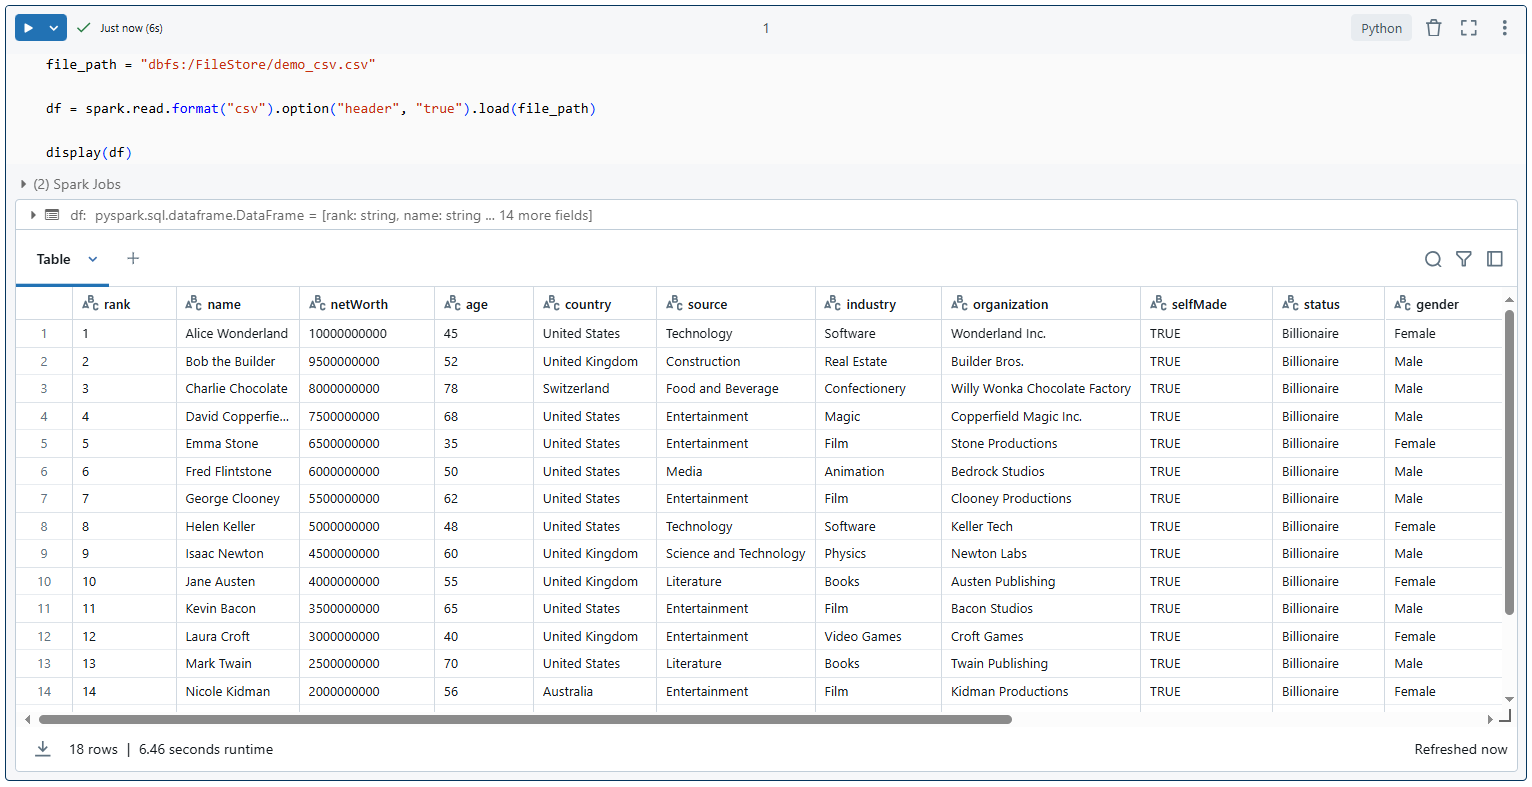Select row number 14 index cell
This screenshot has width=1532, height=787.
point(44,691)
